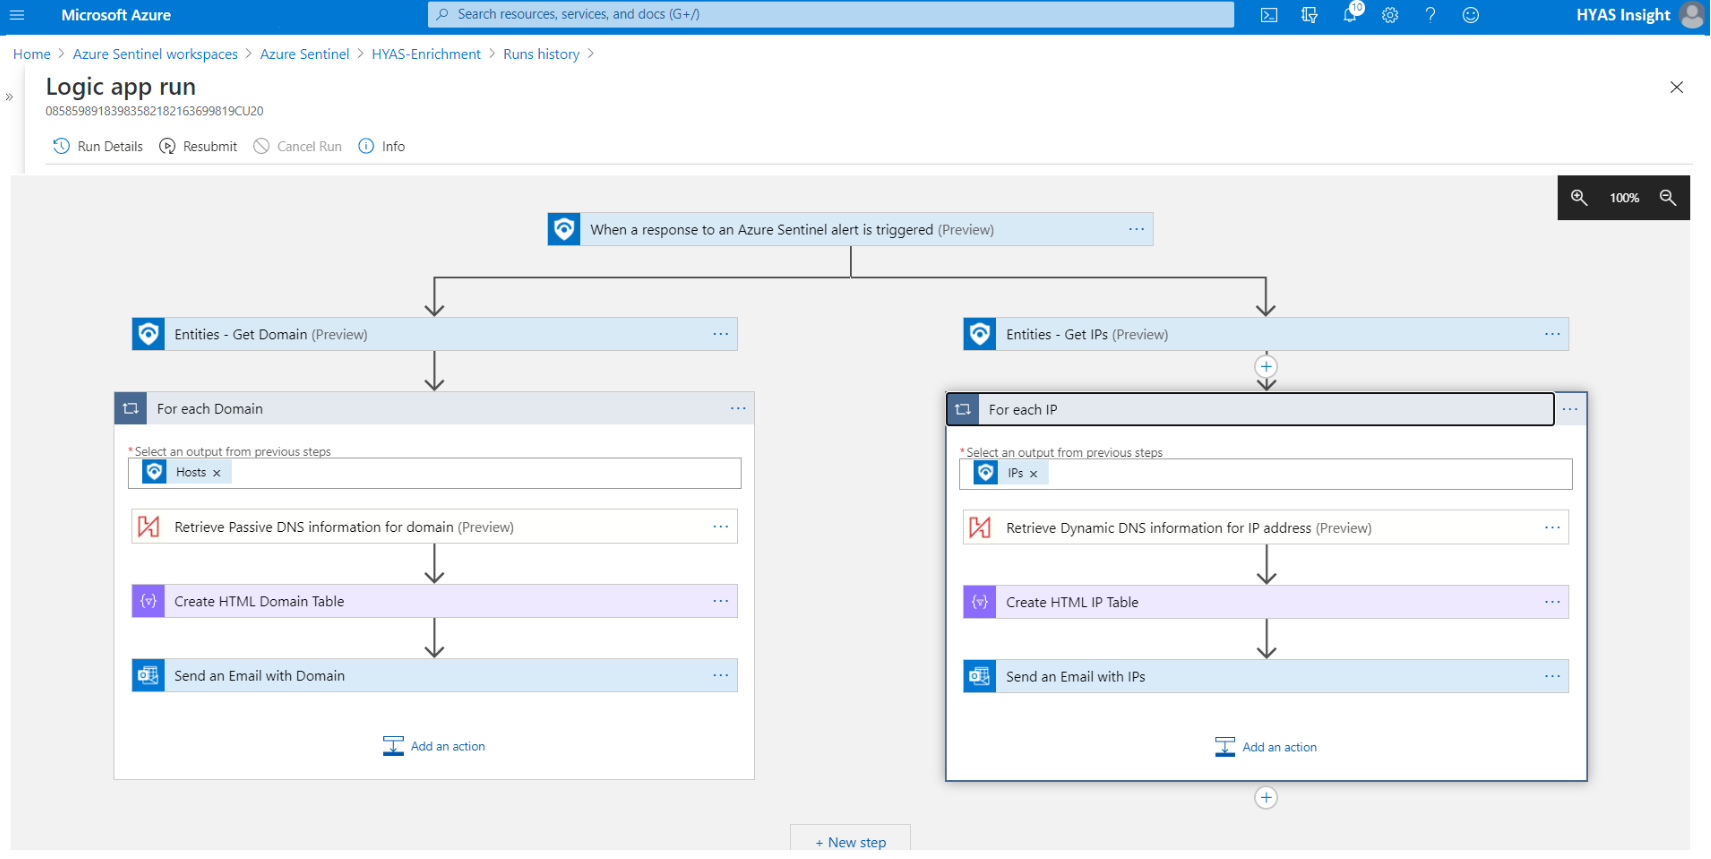Go to Home breadcrumb
Viewport: 1711px width, 859px height.
pyautogui.click(x=32, y=54)
